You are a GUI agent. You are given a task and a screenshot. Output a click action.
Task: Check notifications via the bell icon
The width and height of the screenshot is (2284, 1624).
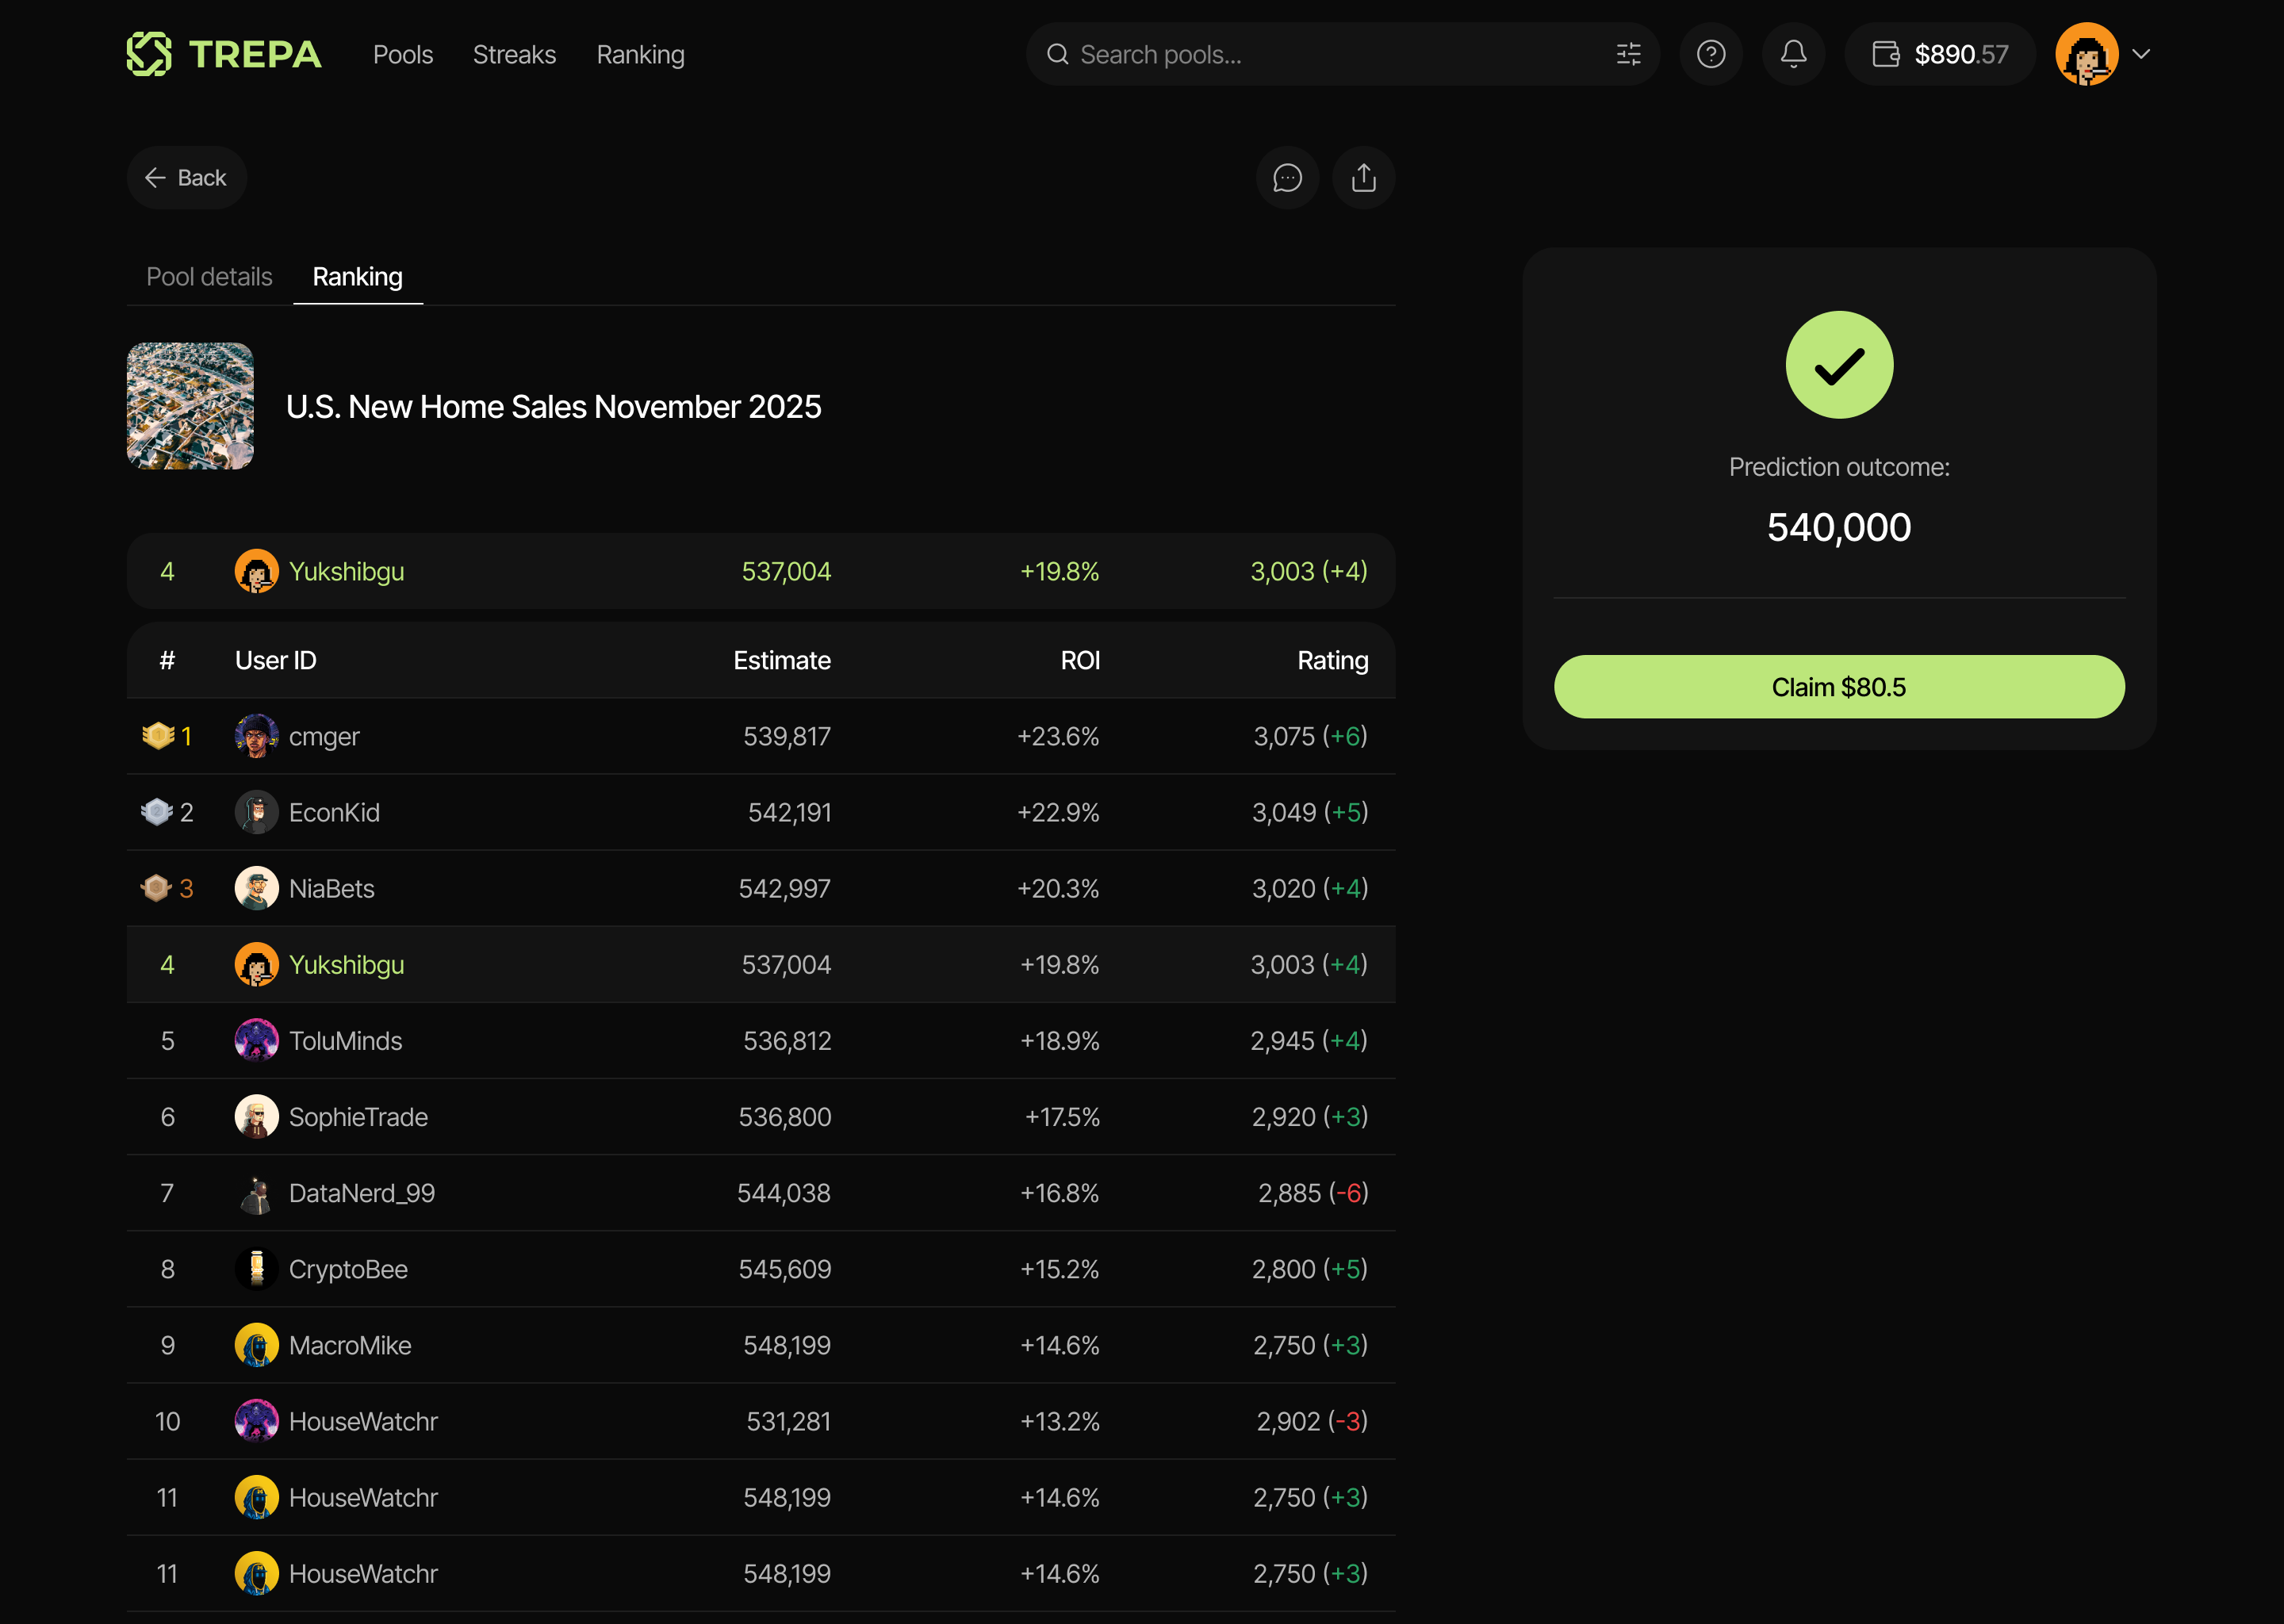1793,54
